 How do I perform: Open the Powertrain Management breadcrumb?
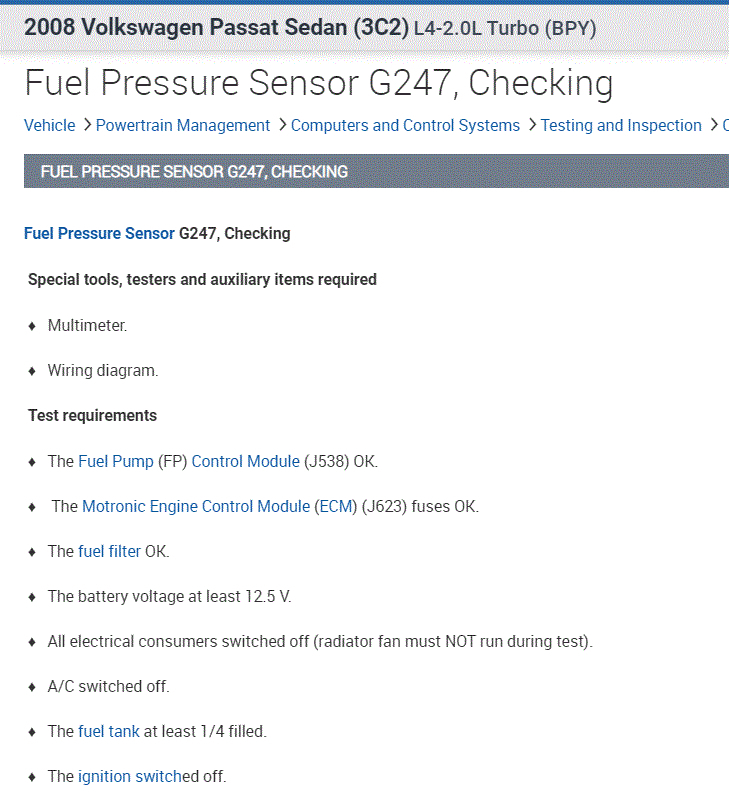(x=183, y=125)
